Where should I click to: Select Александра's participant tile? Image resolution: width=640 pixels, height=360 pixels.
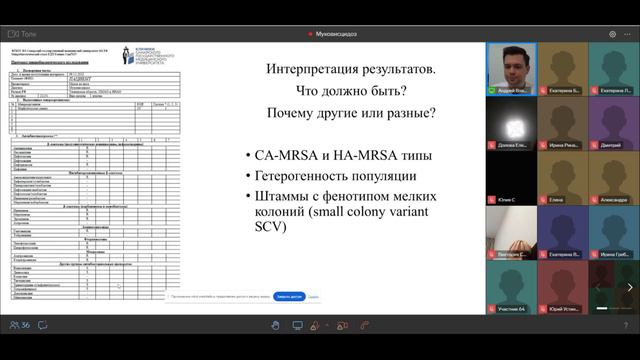tap(614, 178)
